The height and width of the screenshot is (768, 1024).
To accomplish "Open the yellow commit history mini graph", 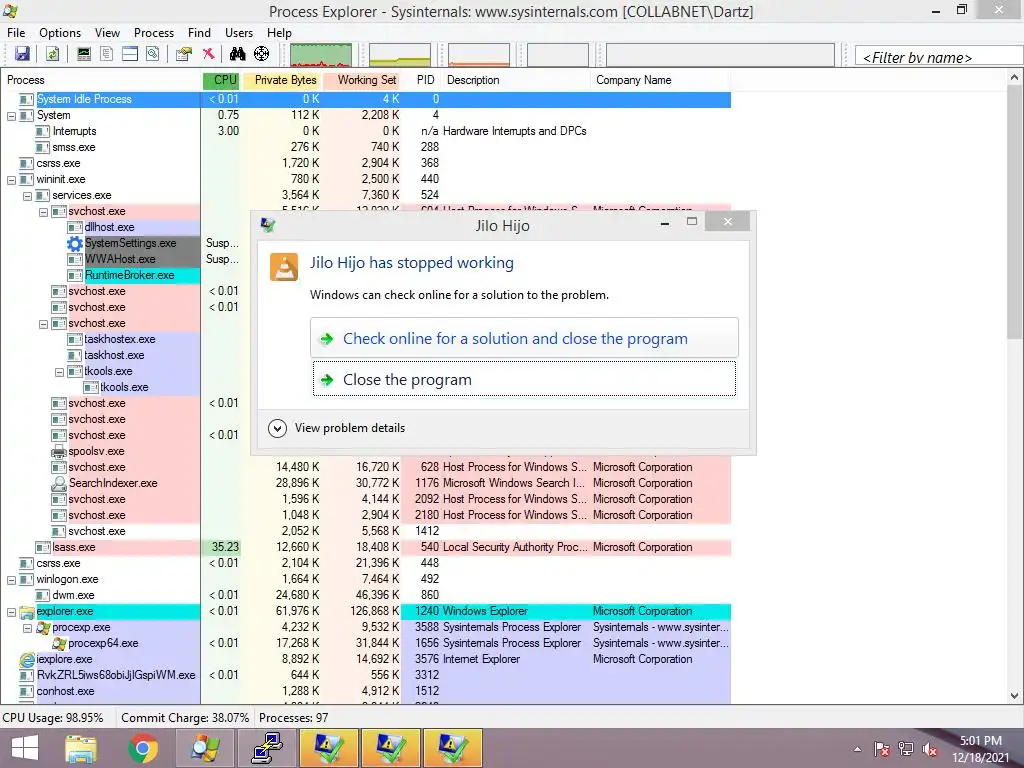I will coord(400,55).
